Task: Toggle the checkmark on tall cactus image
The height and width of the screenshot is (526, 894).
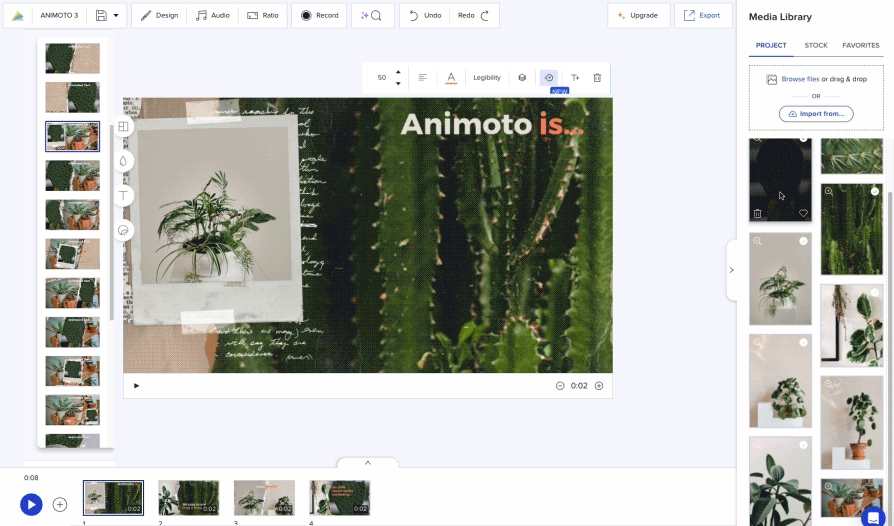Action: 875,191
